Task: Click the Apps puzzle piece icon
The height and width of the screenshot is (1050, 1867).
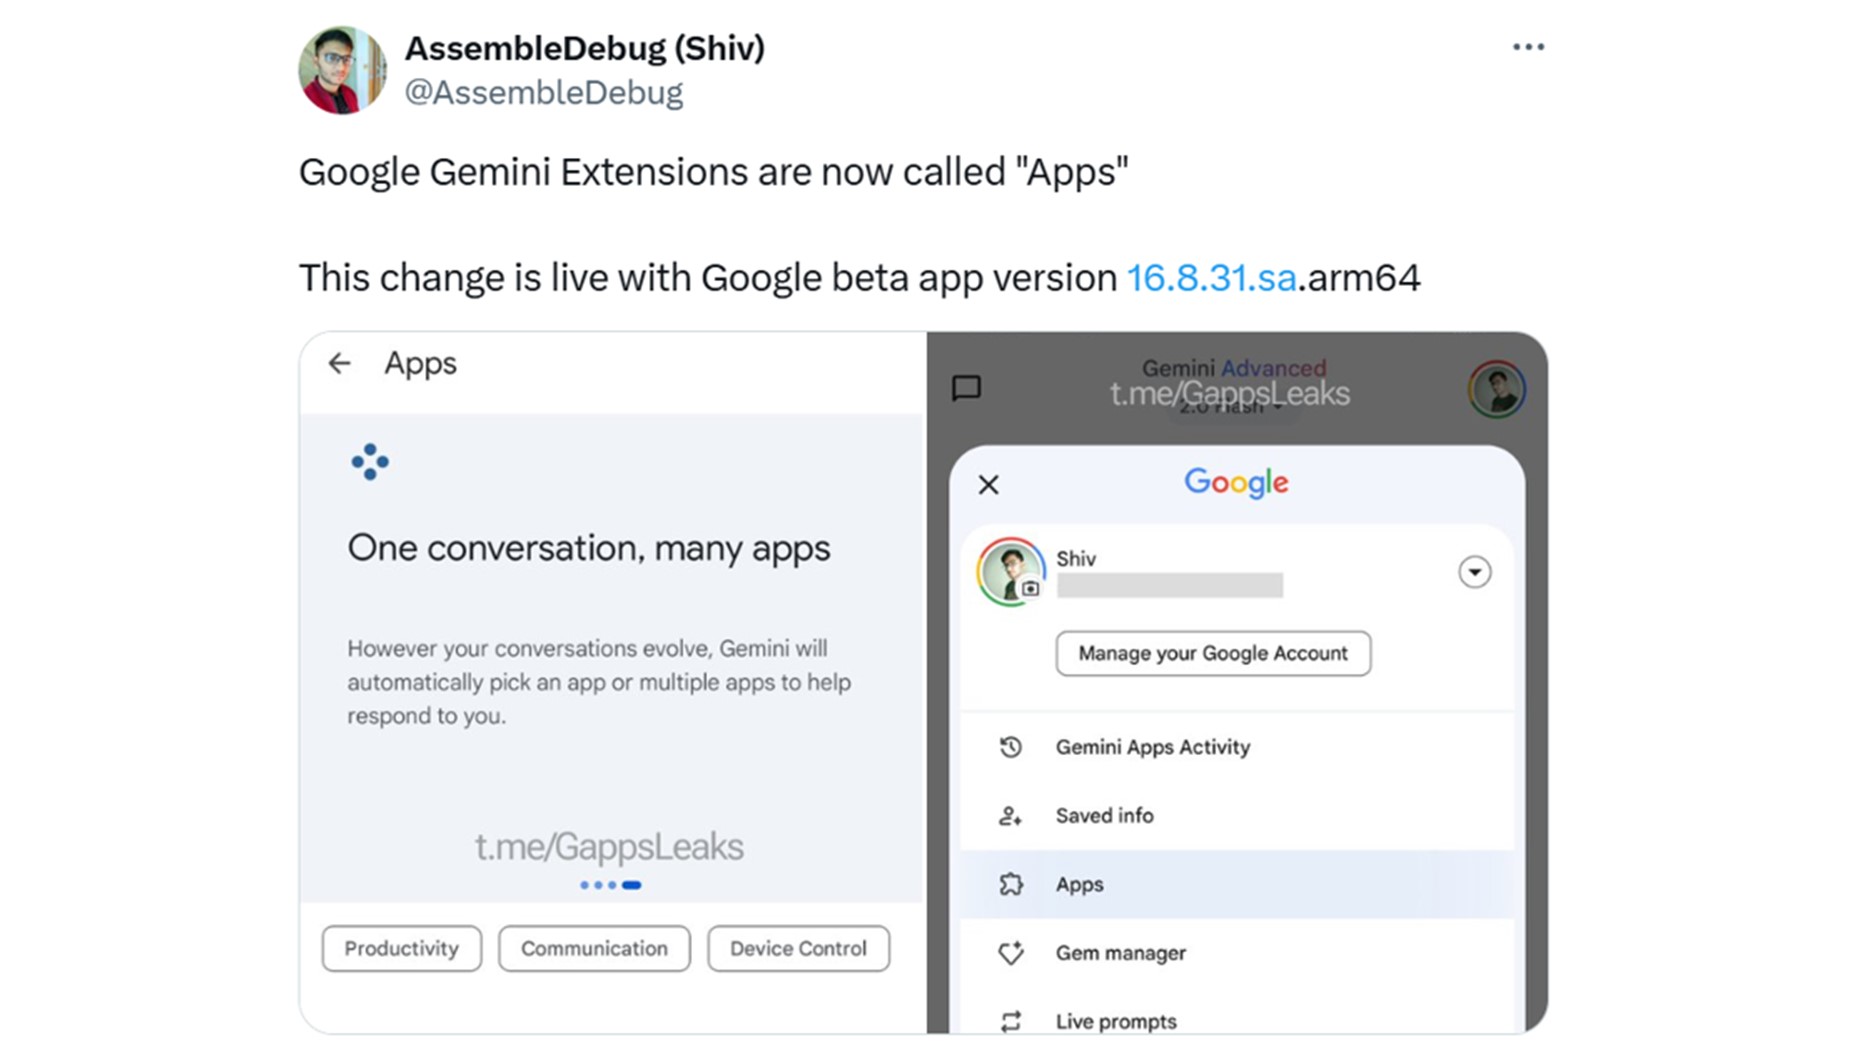Action: pos(1010,884)
